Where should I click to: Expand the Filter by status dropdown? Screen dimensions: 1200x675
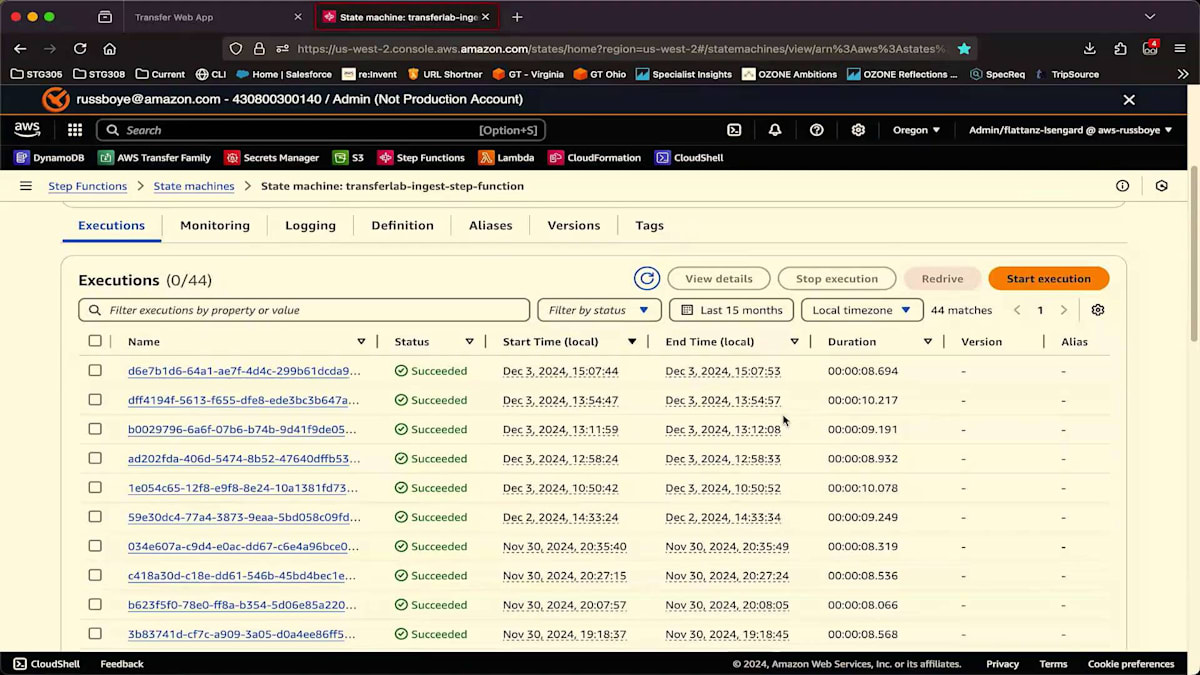[x=598, y=310]
